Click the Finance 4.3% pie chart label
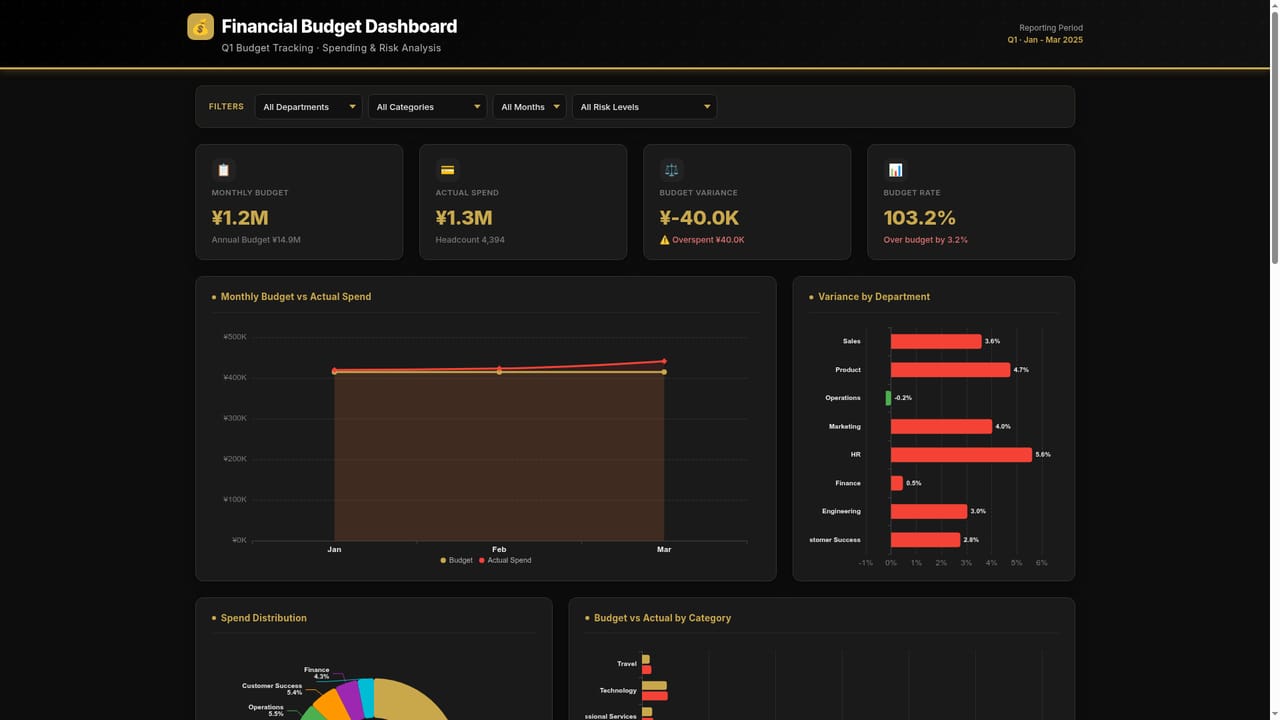Image resolution: width=1280 pixels, height=720 pixels. pos(317,673)
